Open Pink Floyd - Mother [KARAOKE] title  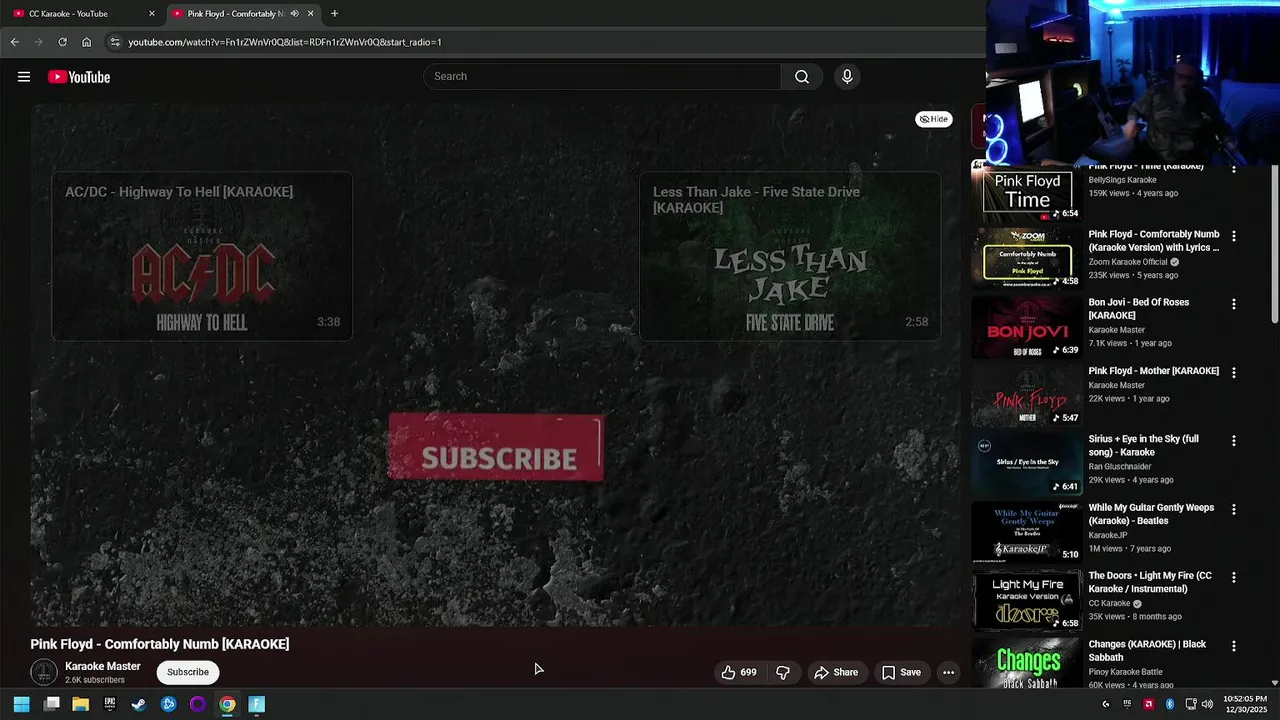pyautogui.click(x=1153, y=371)
